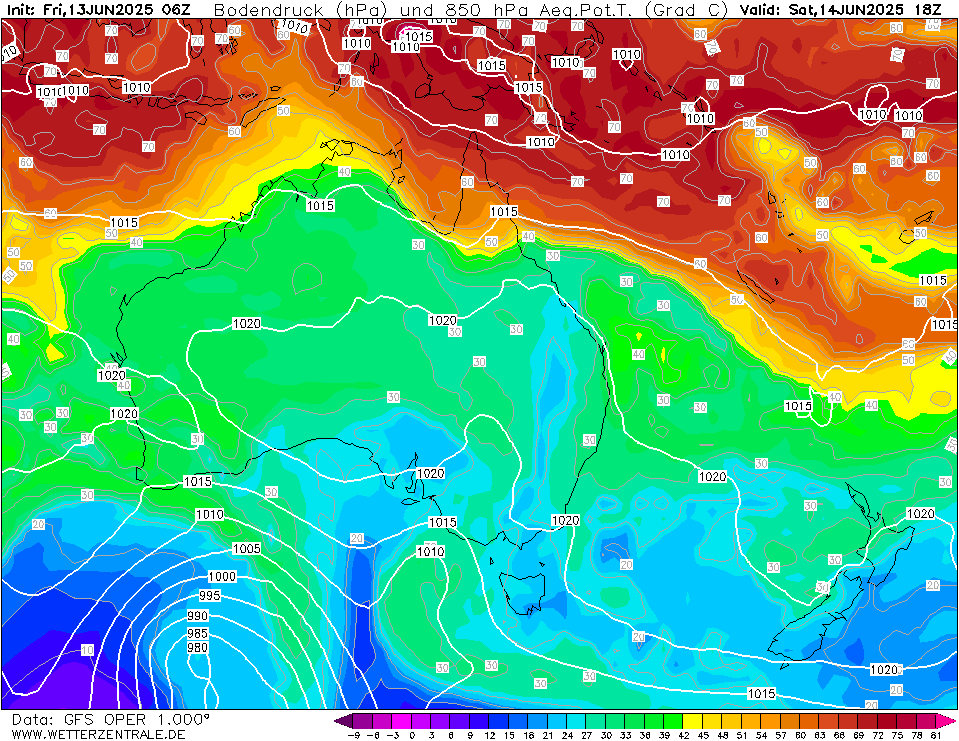This screenshot has width=959, height=741.
Task: Click the Data: GFS OPER 1.000° label
Action: click(111, 720)
